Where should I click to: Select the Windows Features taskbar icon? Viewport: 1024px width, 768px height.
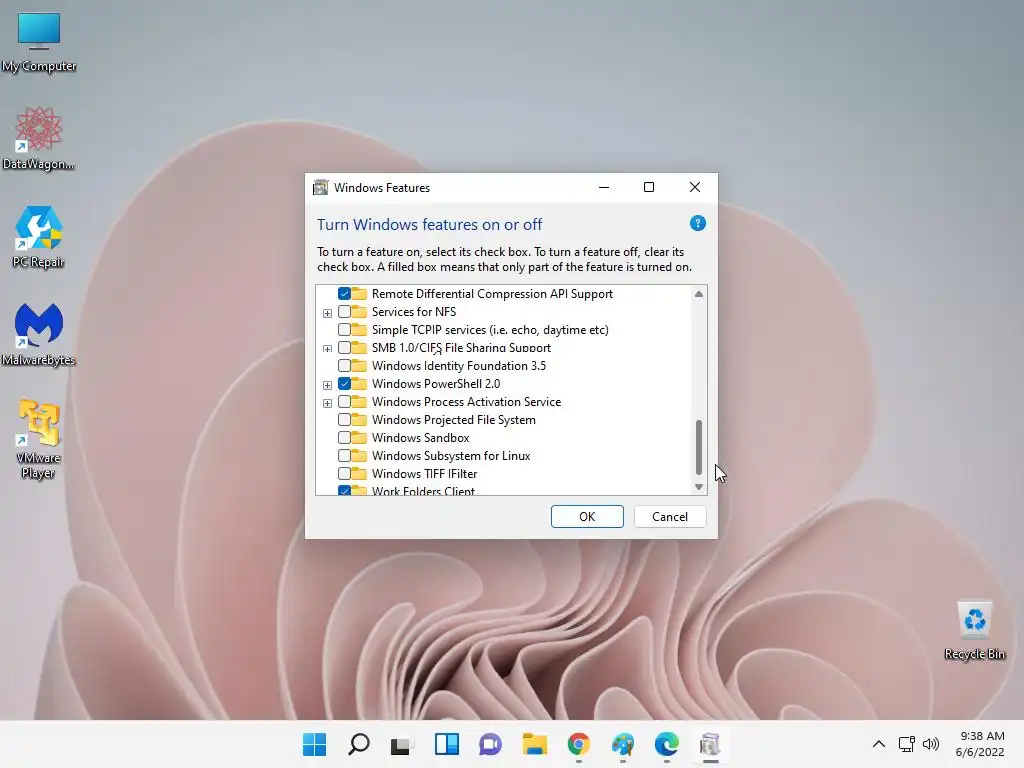tap(710, 744)
